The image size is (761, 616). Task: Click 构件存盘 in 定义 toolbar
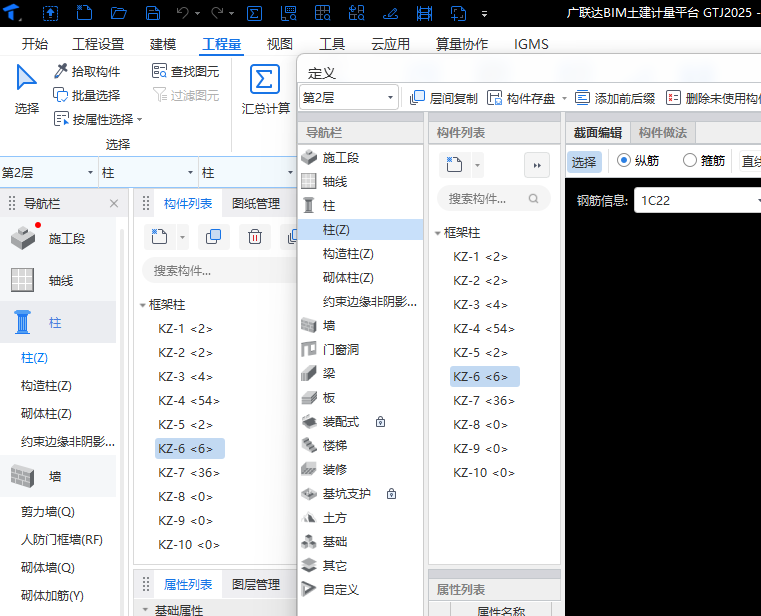click(521, 98)
